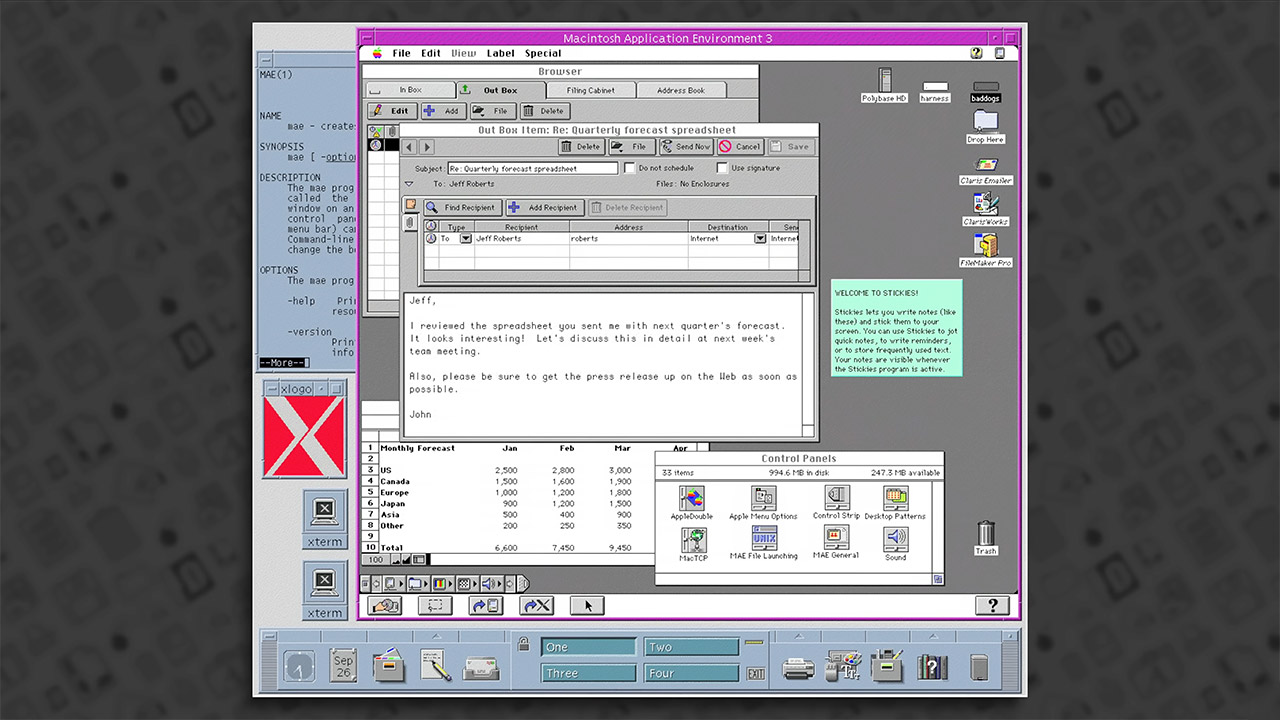Select the arrow pointer tool on bottom toolbar

587,605
